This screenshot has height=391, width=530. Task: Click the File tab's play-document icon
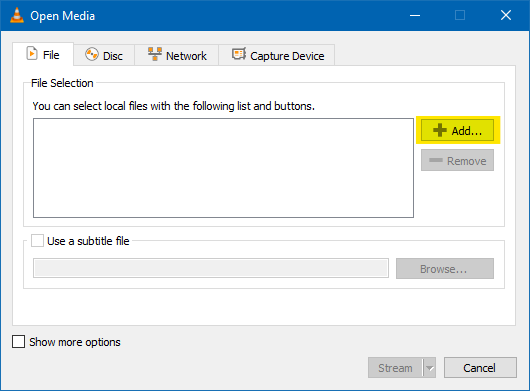click(x=32, y=54)
